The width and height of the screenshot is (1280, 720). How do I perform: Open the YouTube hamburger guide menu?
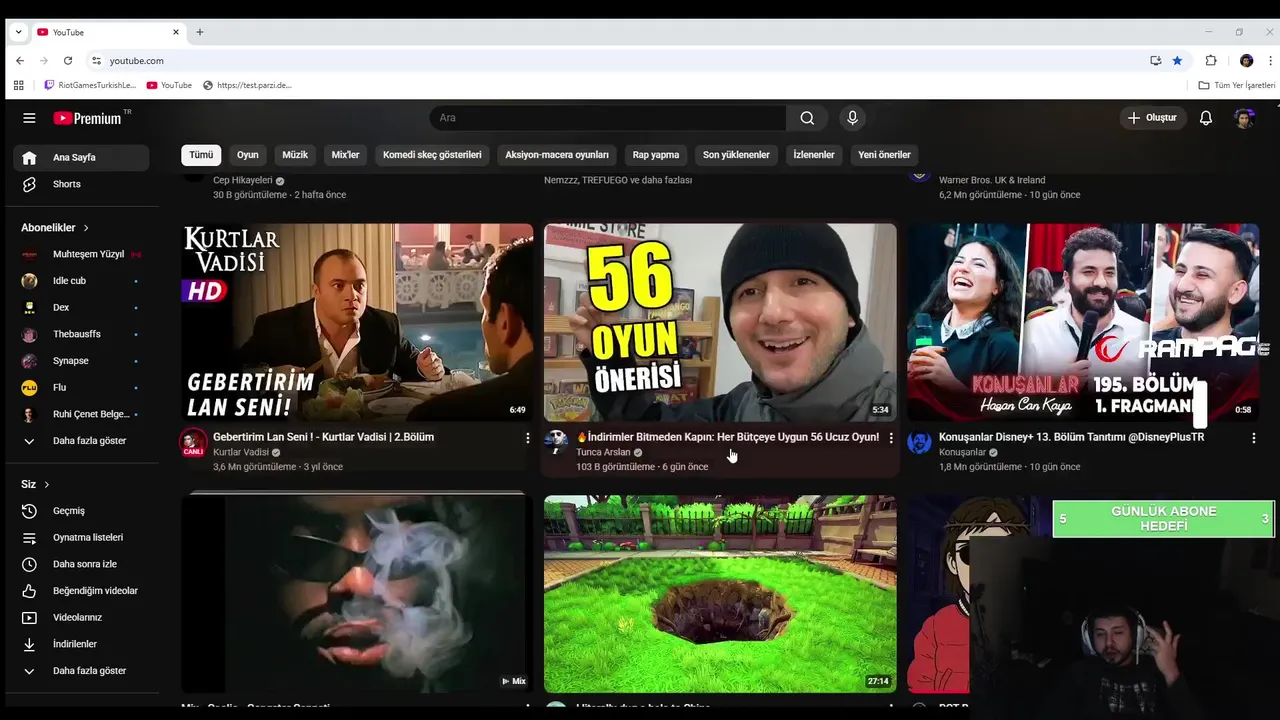click(29, 118)
